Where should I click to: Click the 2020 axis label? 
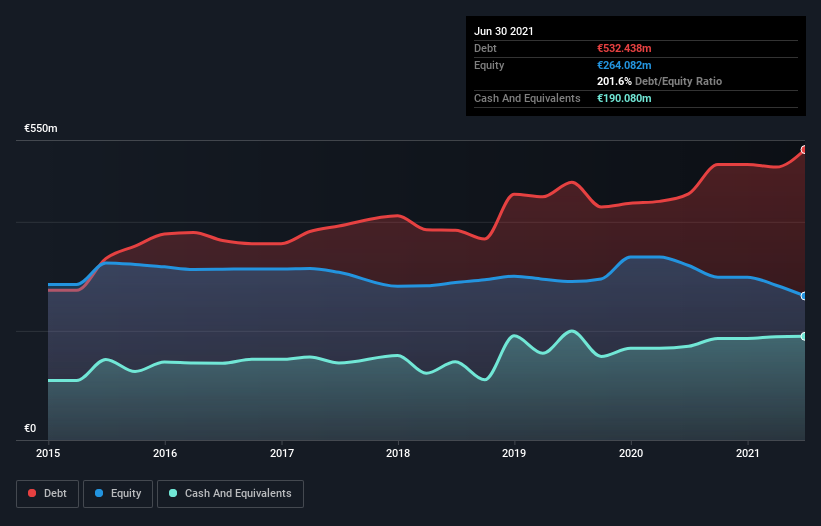pyautogui.click(x=631, y=453)
